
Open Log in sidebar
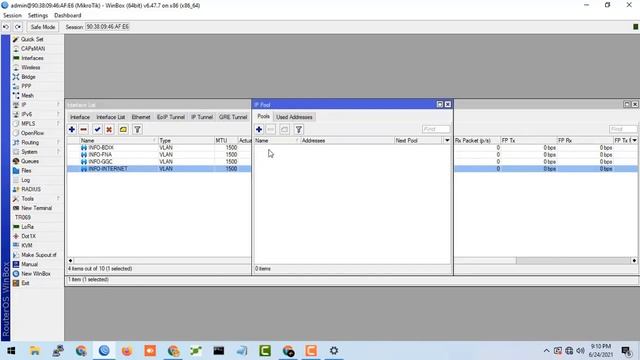[x=25, y=180]
